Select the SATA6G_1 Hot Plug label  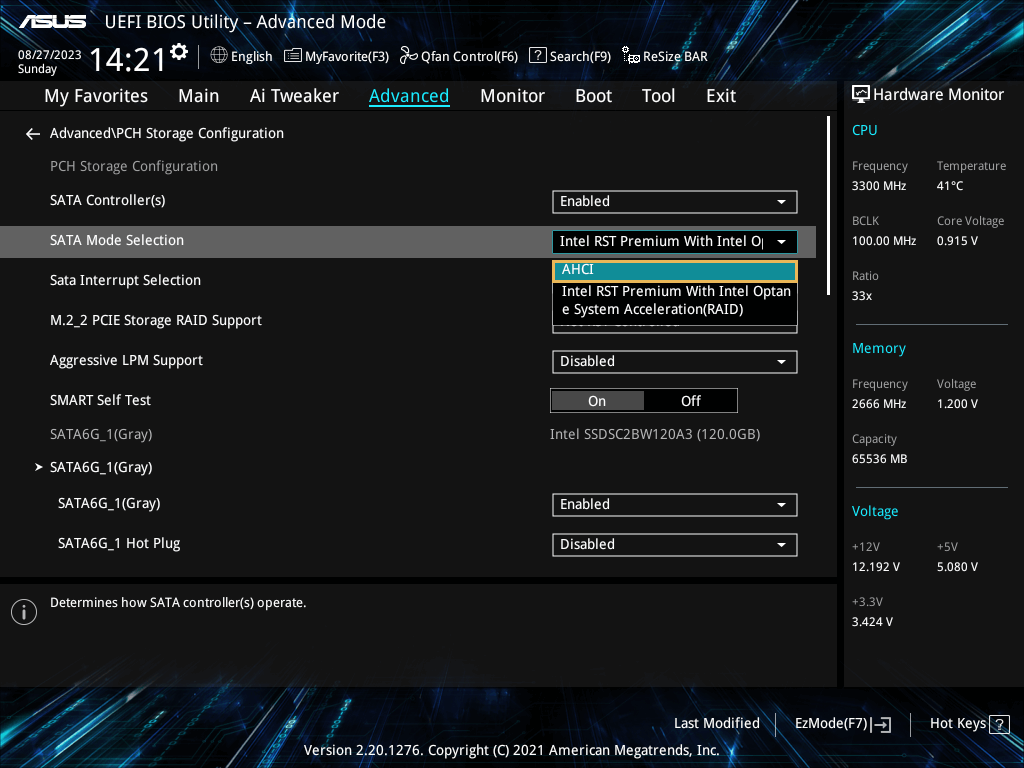(119, 543)
